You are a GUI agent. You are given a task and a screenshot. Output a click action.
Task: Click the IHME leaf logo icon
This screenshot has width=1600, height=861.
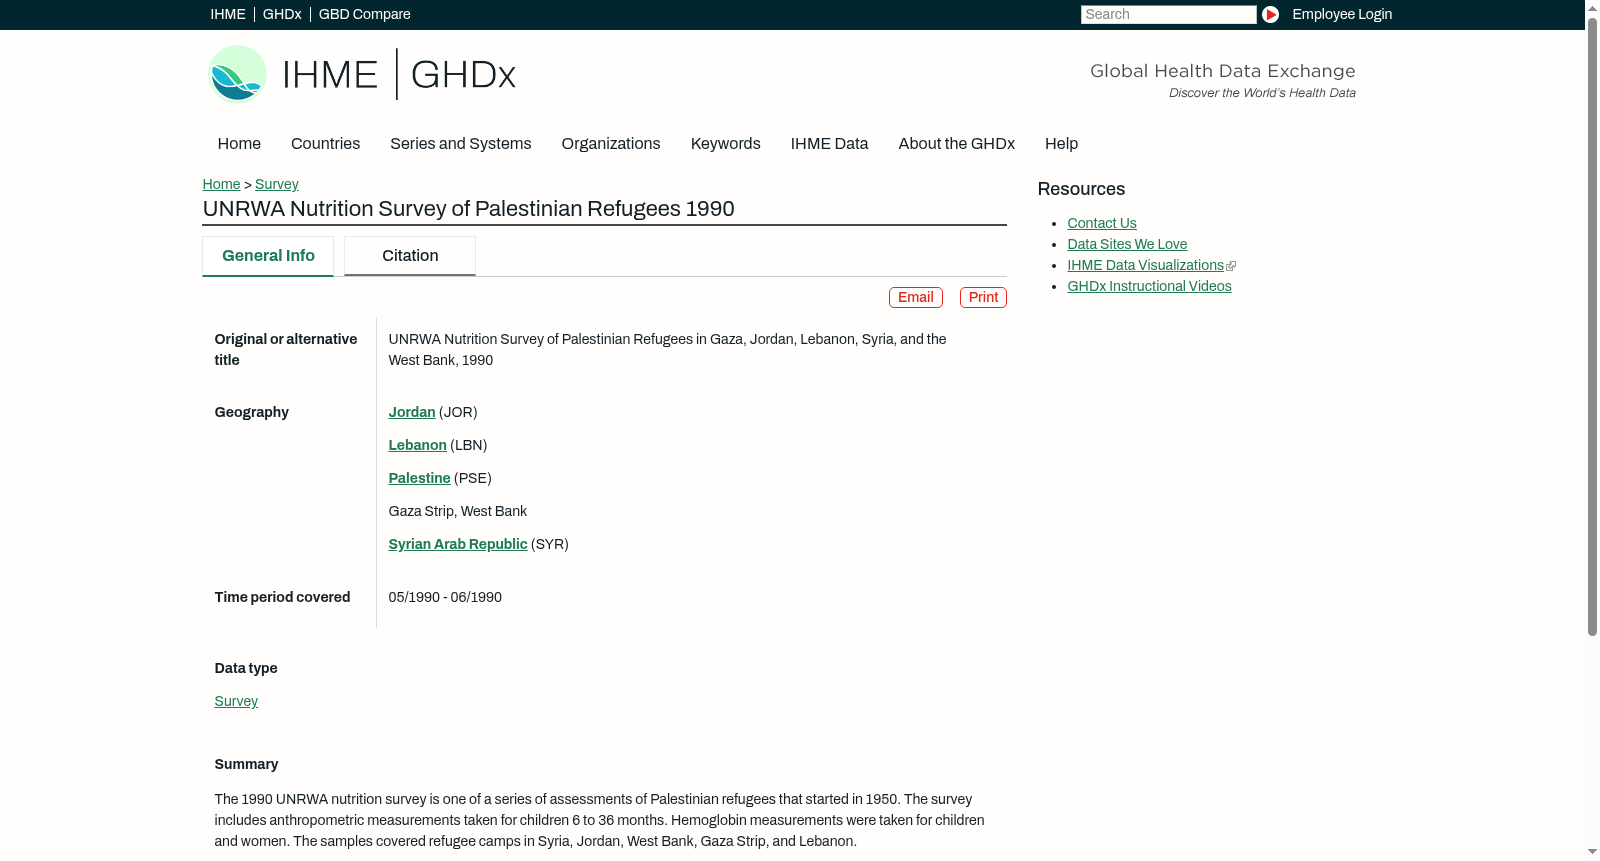237,74
